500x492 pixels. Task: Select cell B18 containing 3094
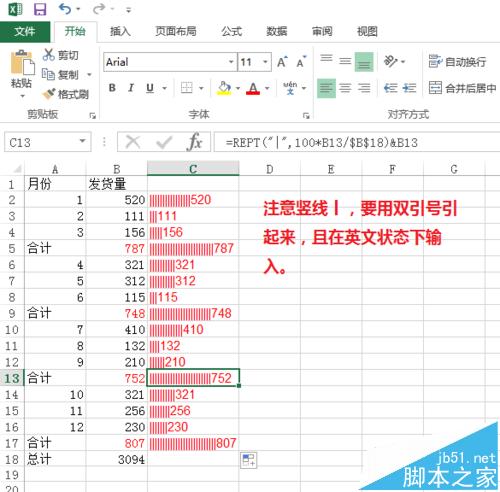point(116,460)
